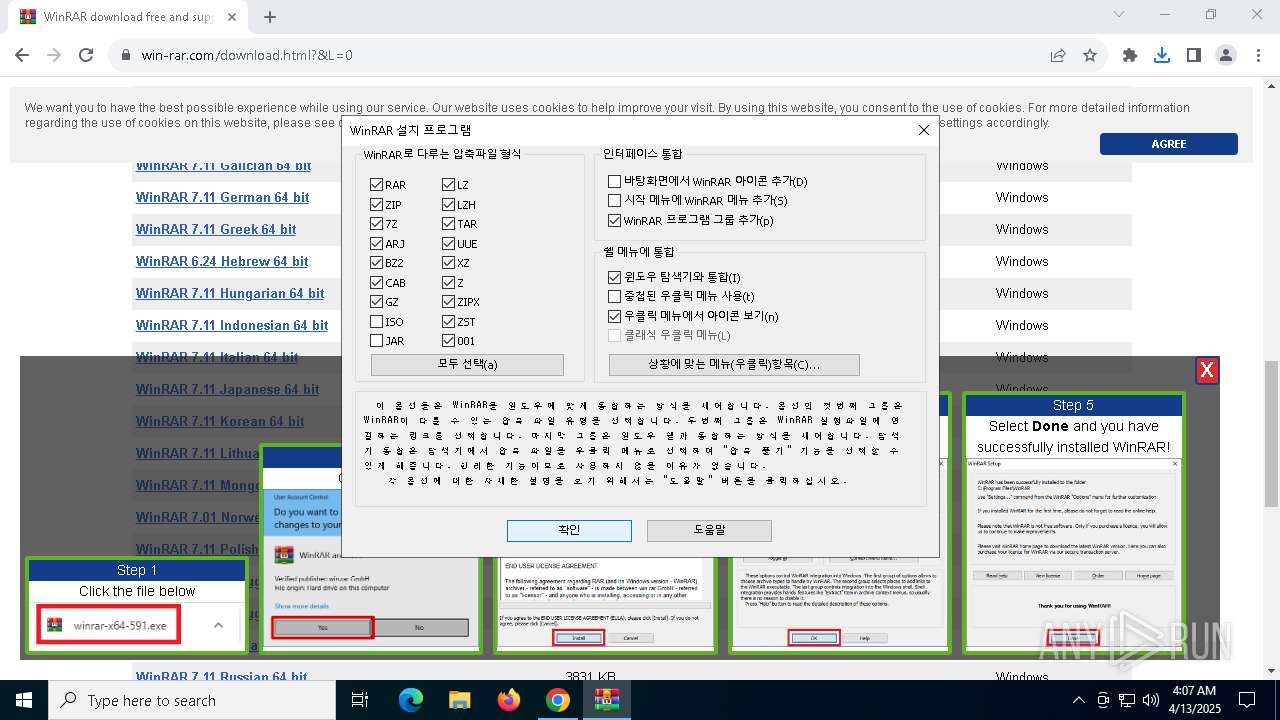Image resolution: width=1280 pixels, height=720 pixels.
Task: Open Chrome extensions puzzle icon
Action: [1130, 56]
